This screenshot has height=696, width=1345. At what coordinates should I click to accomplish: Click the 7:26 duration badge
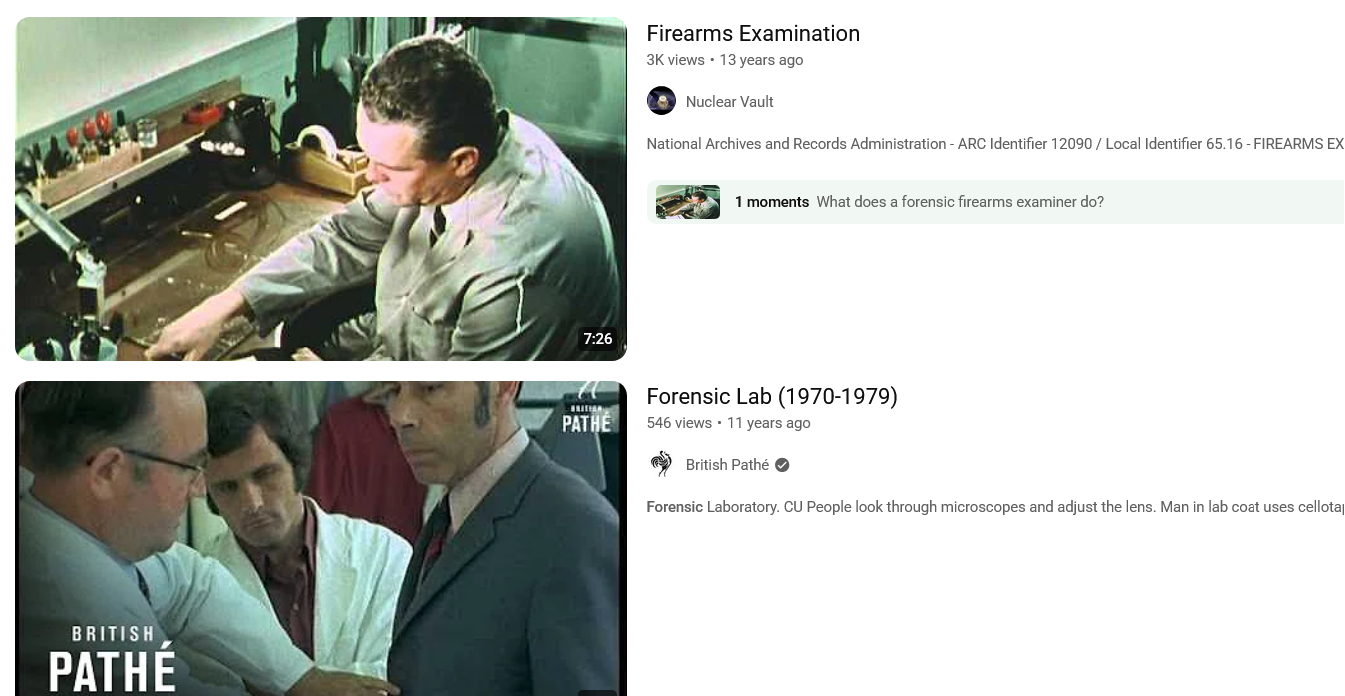click(x=598, y=339)
